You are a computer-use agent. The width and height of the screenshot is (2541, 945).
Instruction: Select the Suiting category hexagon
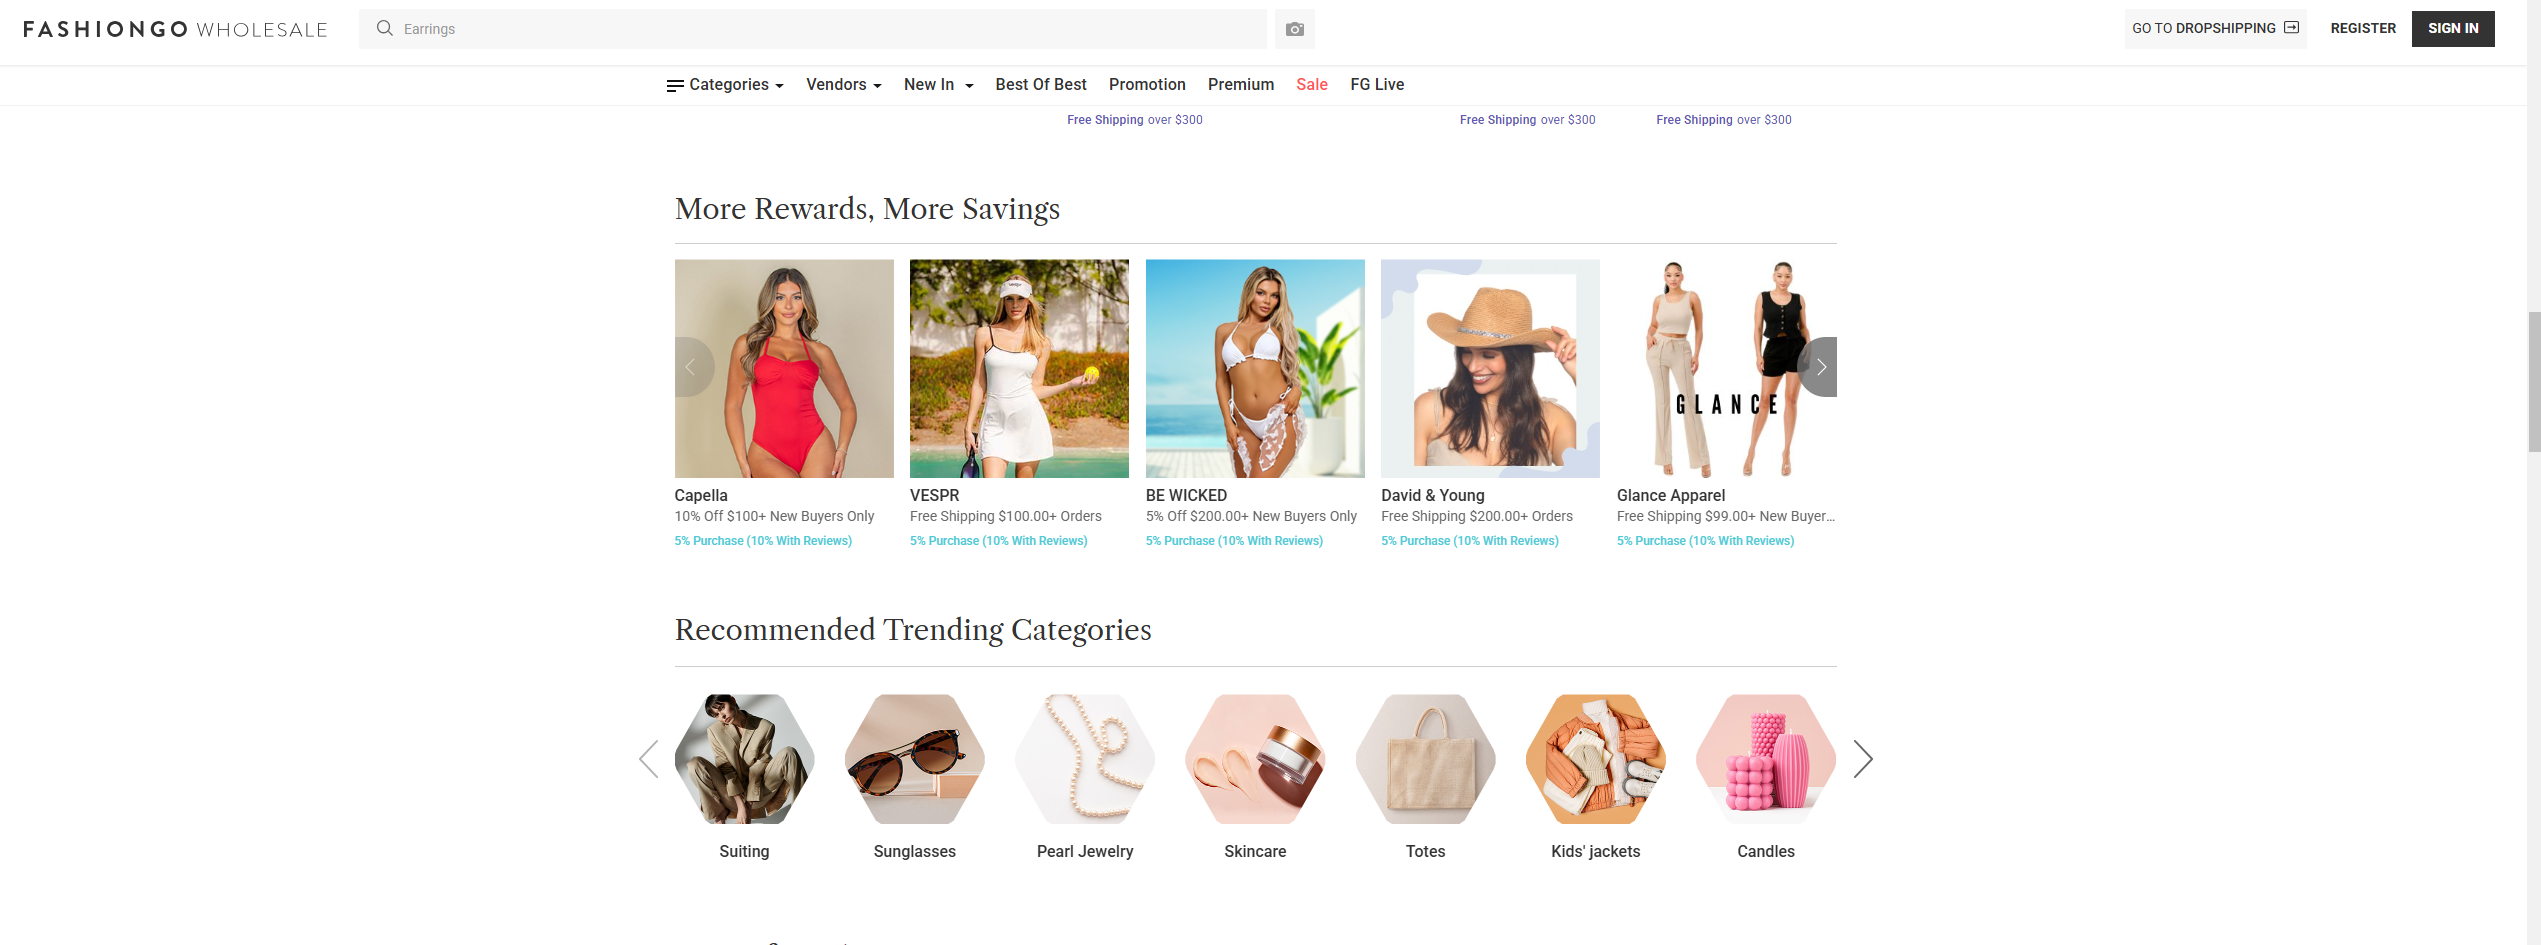point(744,759)
